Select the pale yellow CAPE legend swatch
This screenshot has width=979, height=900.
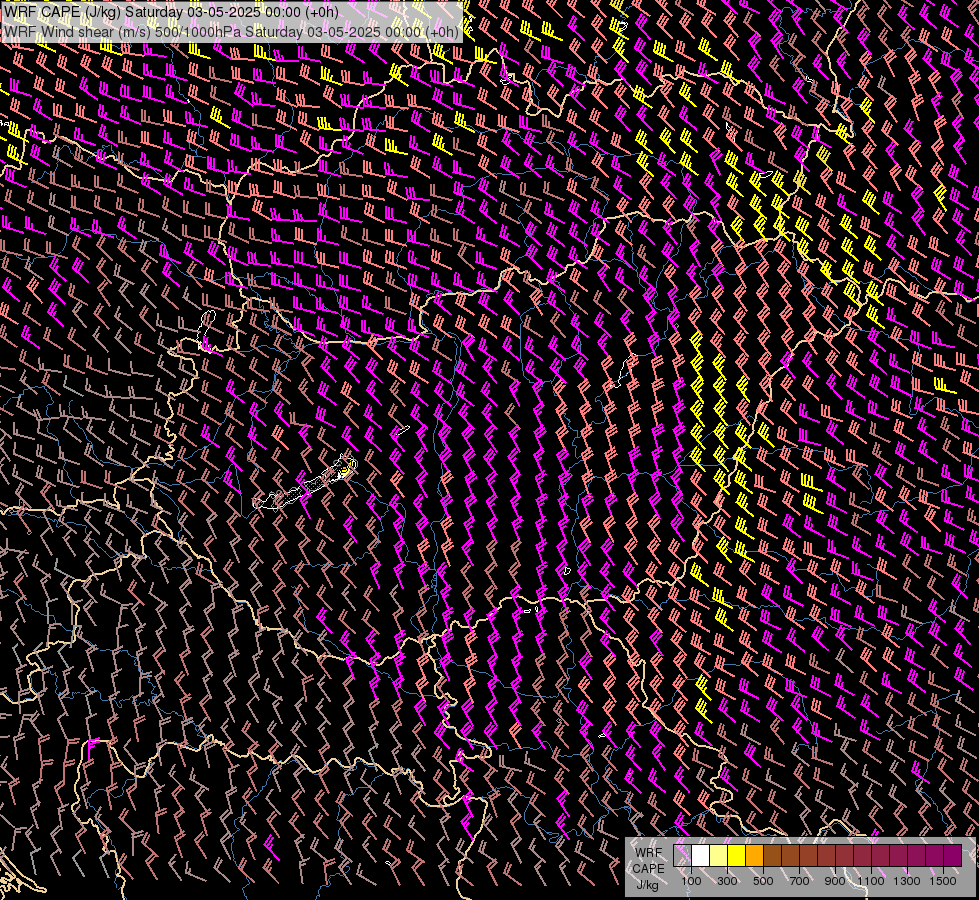[719, 856]
